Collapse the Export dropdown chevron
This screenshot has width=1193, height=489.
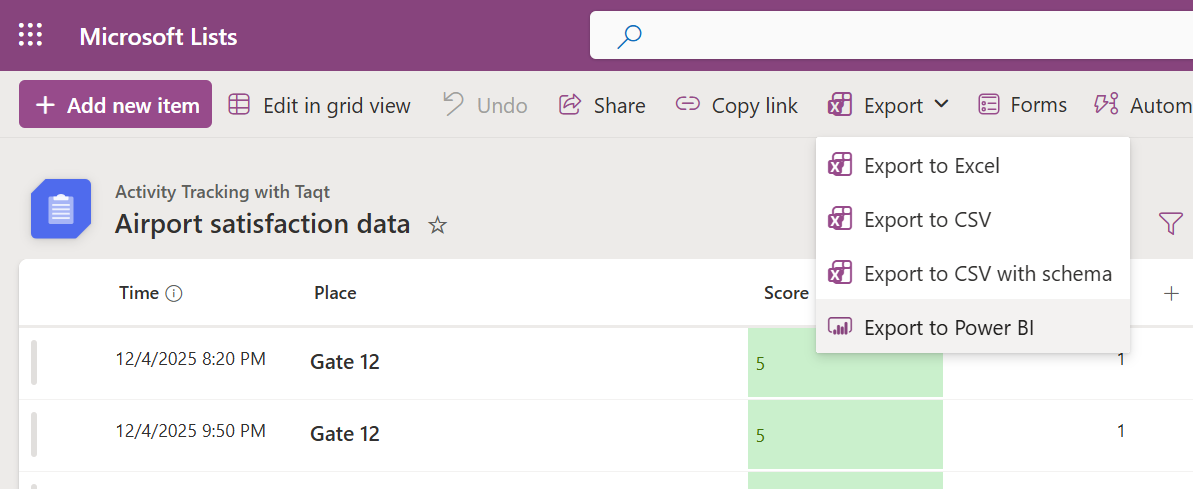pos(941,104)
